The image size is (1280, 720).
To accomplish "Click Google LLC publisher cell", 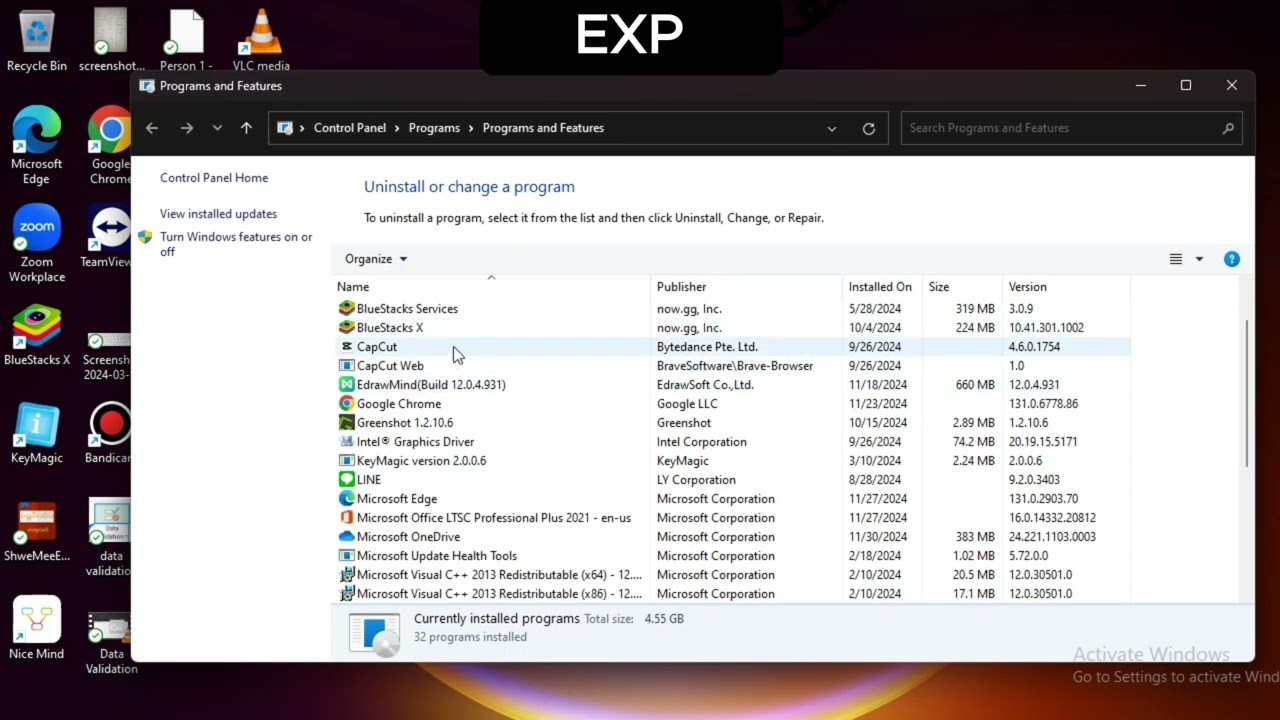I will pos(687,404).
